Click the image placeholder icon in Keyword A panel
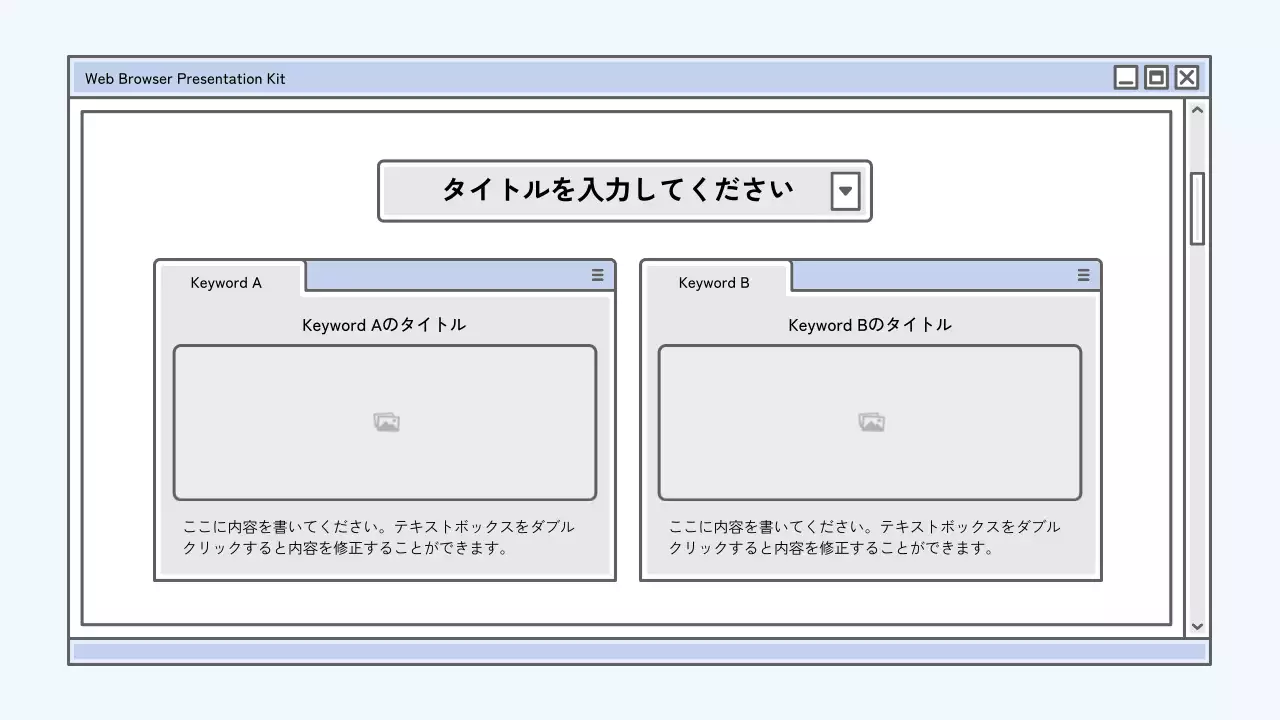The height and width of the screenshot is (720, 1280). click(x=386, y=421)
